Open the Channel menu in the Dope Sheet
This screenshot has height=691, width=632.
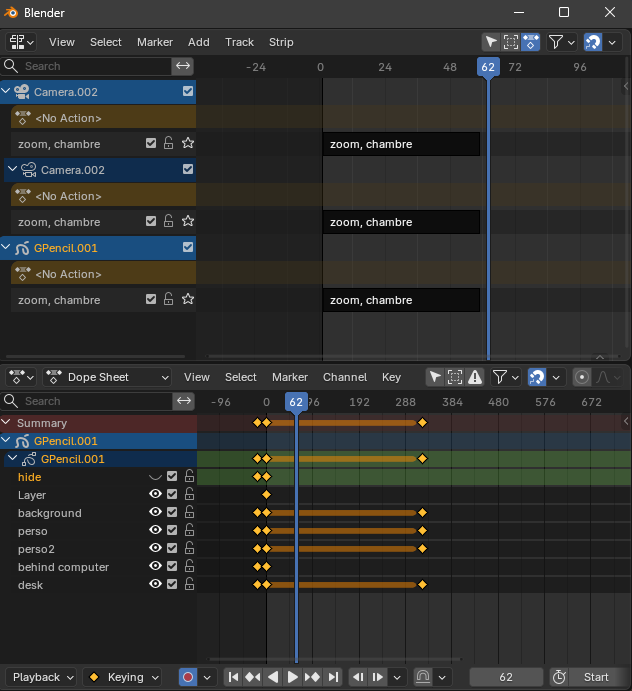(345, 377)
